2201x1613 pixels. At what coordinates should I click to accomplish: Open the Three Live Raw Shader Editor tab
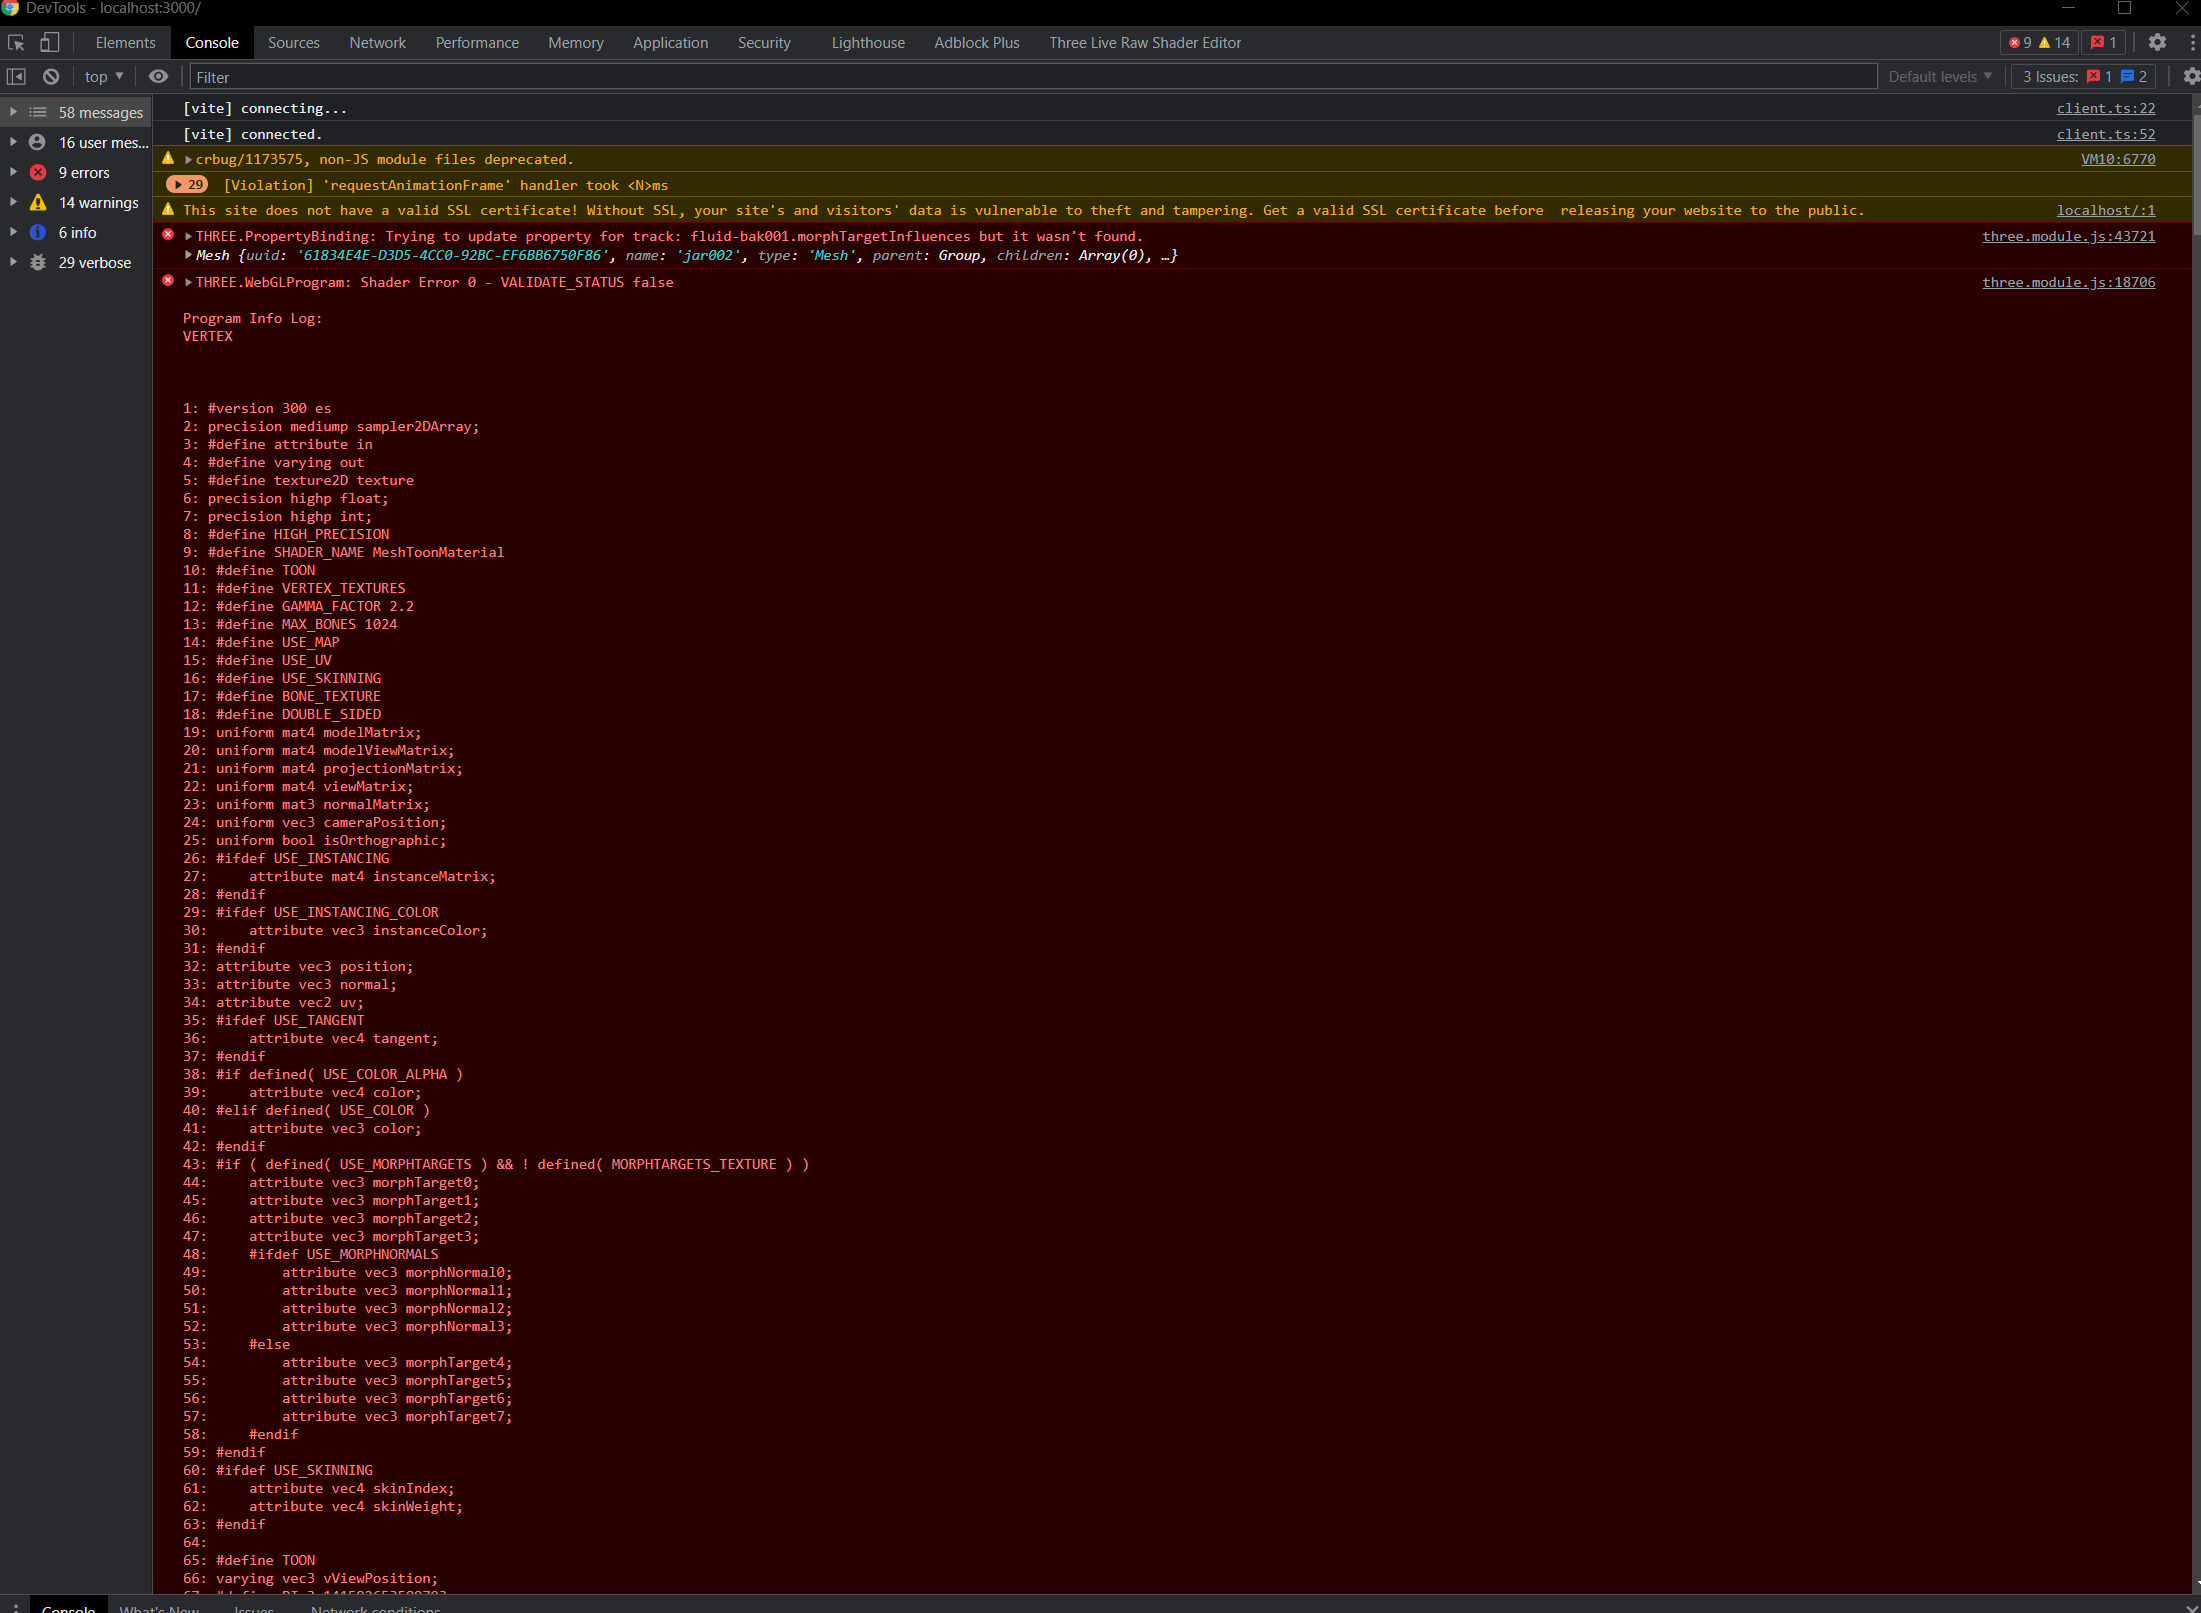[1144, 42]
